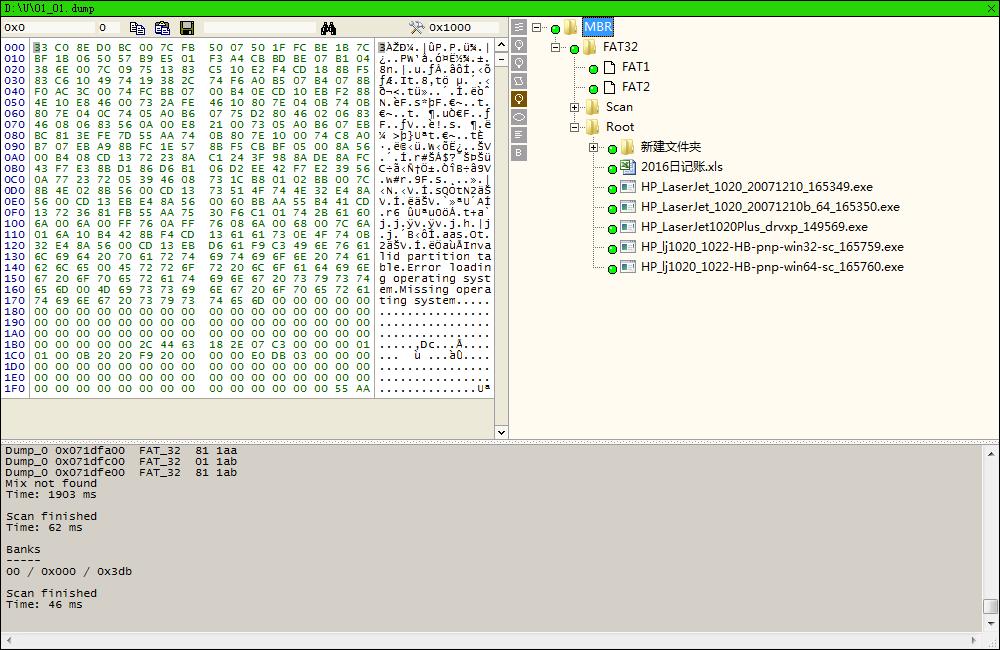Screen dimensions: 1000x650
Task: Expand the 新建文件夹 folder node
Action: pyautogui.click(x=594, y=147)
